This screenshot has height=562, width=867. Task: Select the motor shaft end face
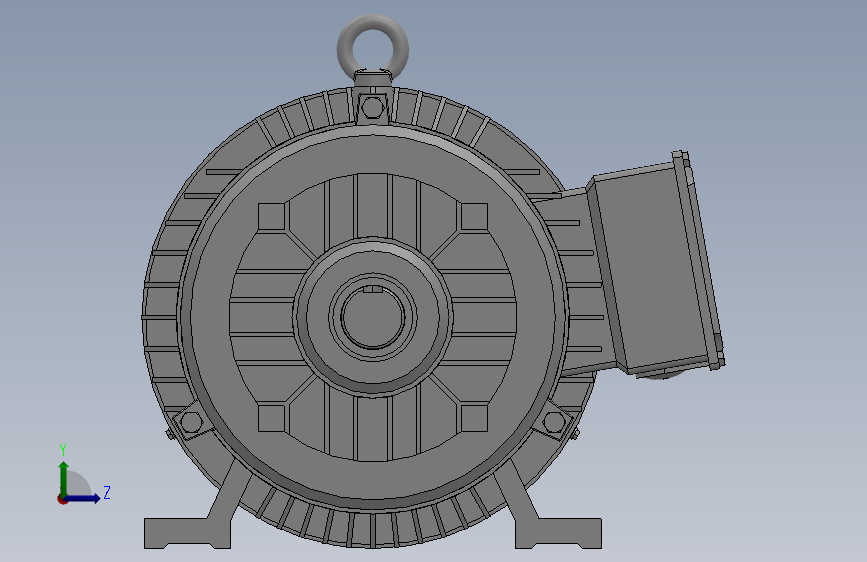coord(373,318)
